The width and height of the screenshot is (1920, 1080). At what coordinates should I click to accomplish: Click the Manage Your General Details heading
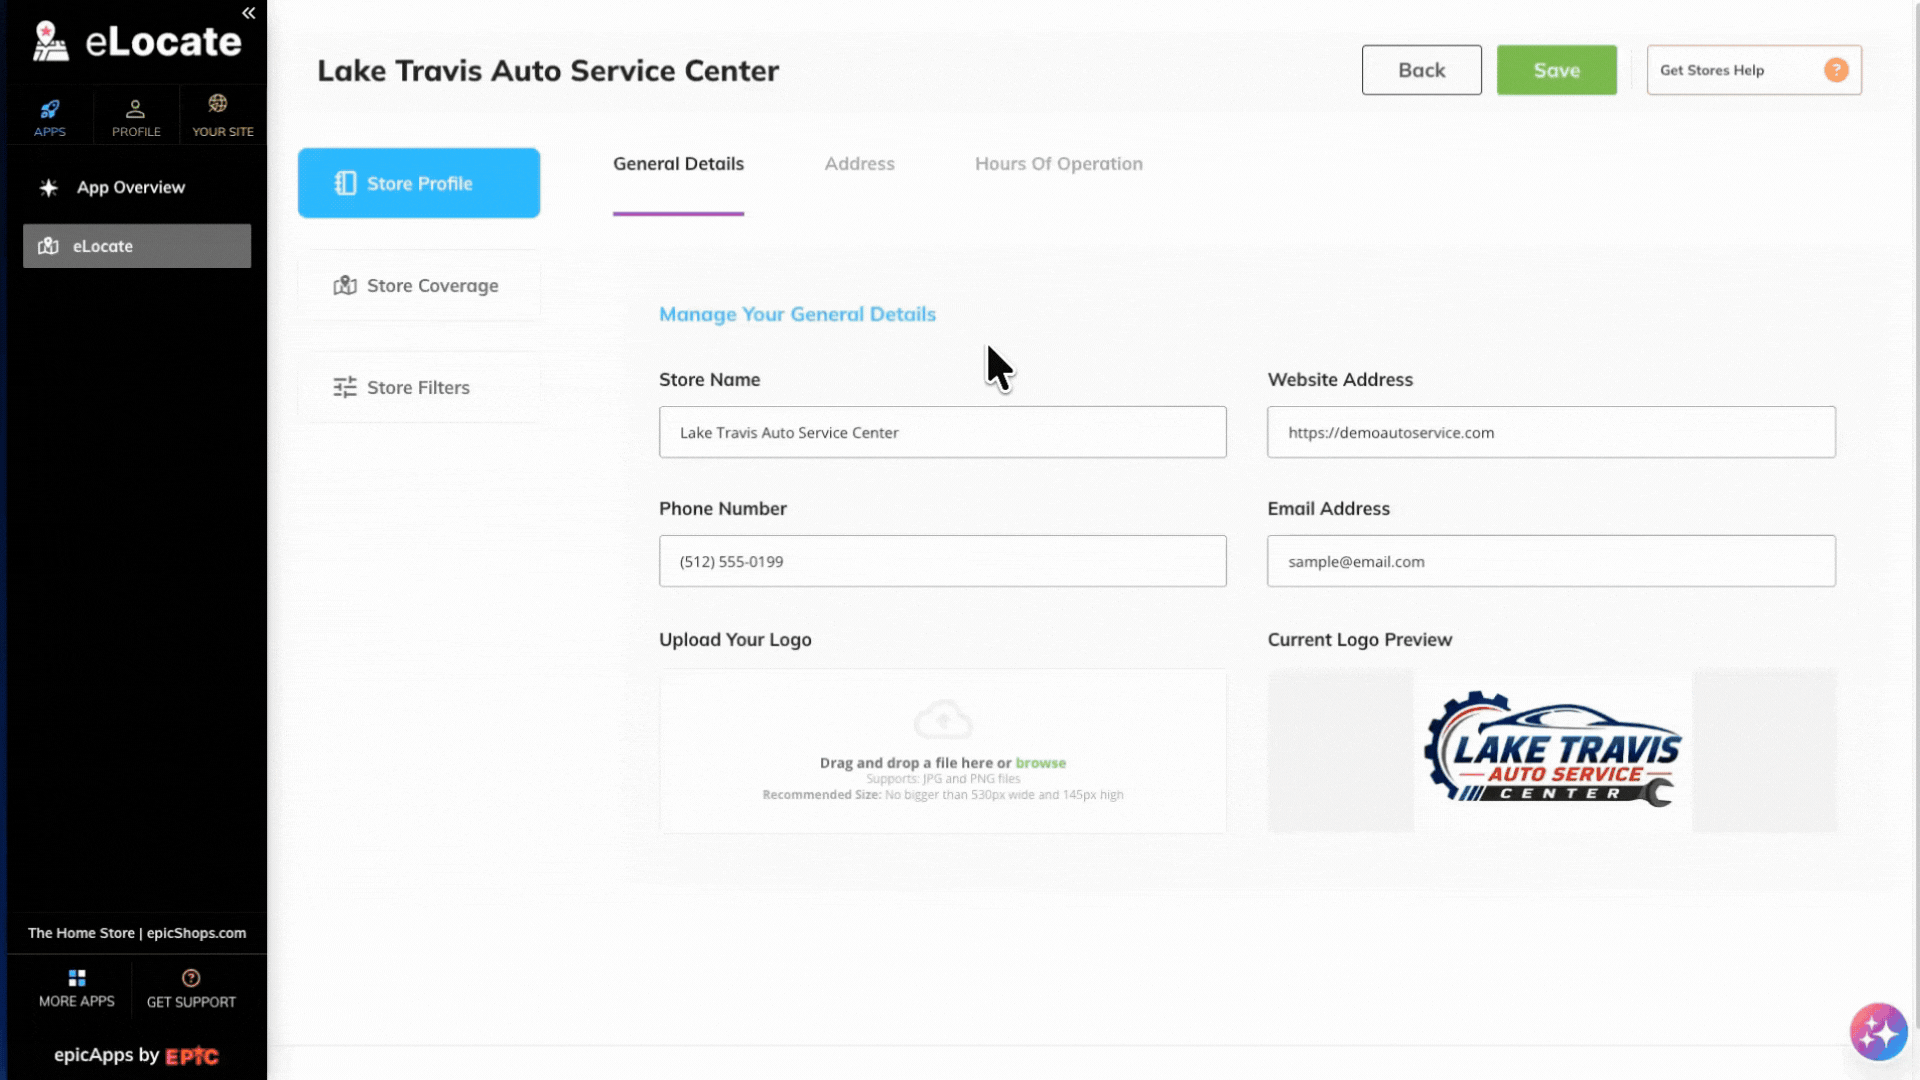[x=797, y=314]
